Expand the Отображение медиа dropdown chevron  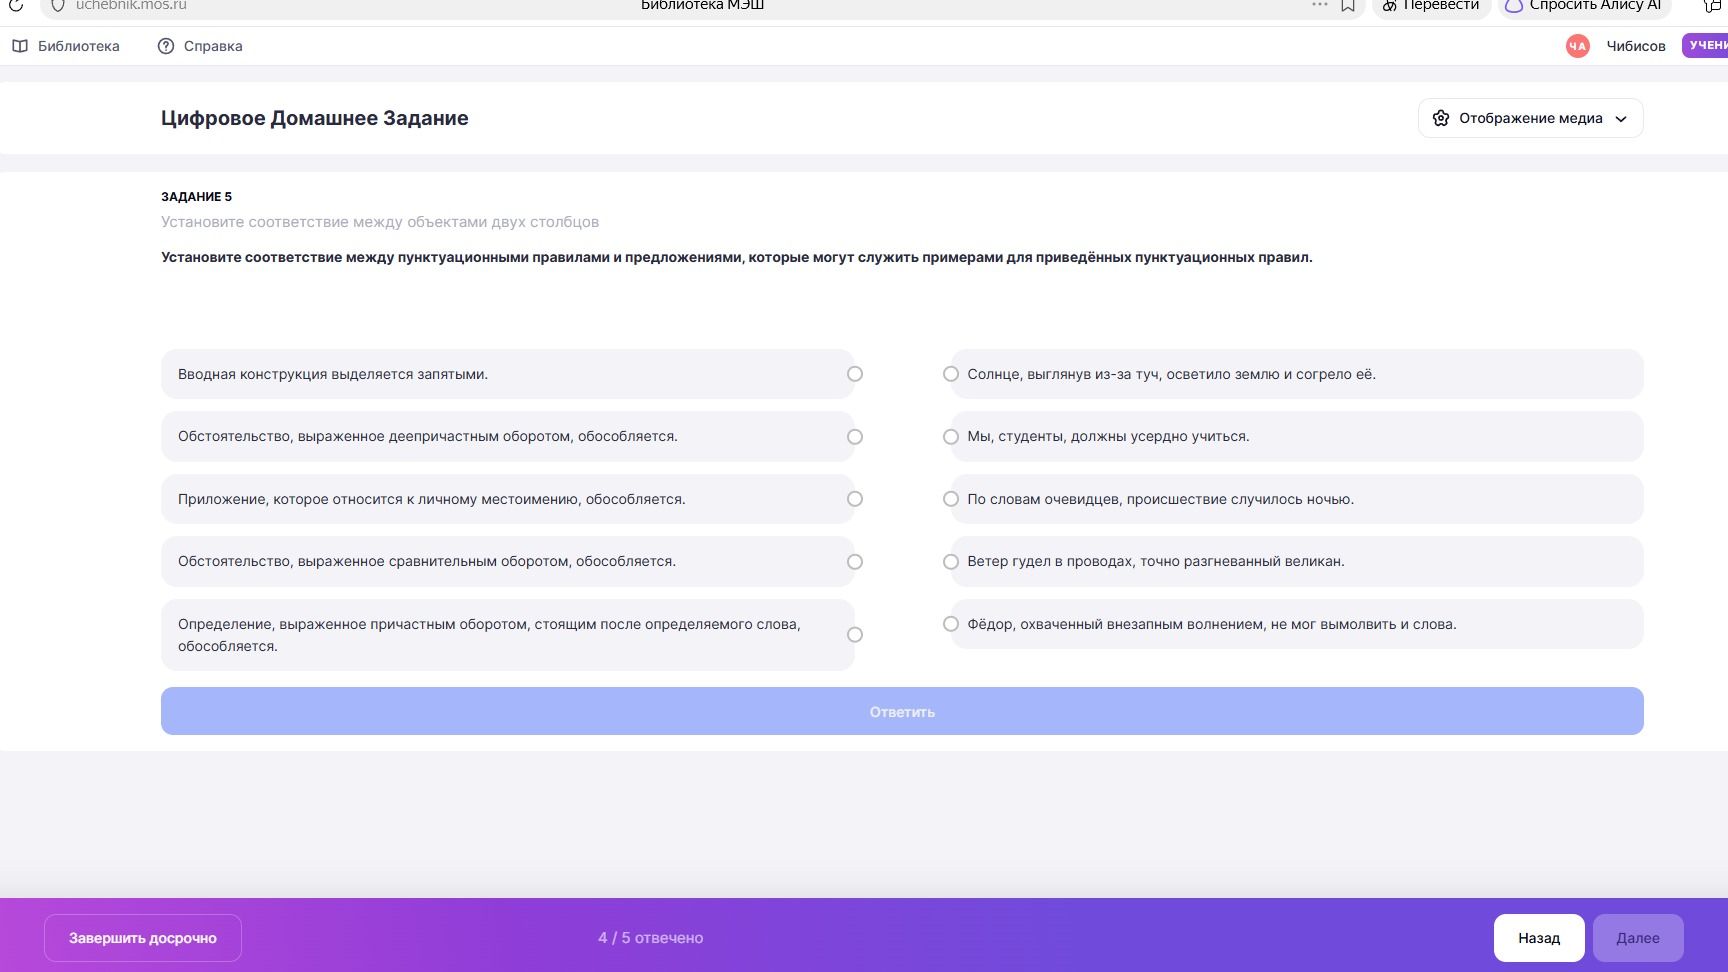1621,119
